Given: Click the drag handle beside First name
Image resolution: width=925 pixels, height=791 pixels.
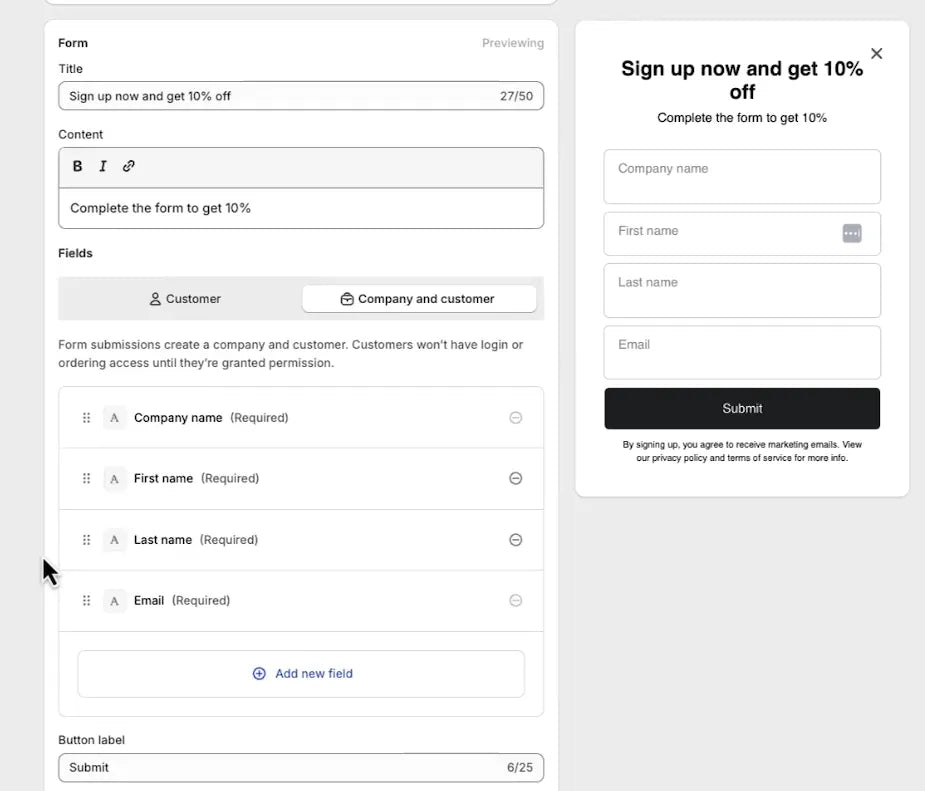Looking at the screenshot, I should point(86,478).
